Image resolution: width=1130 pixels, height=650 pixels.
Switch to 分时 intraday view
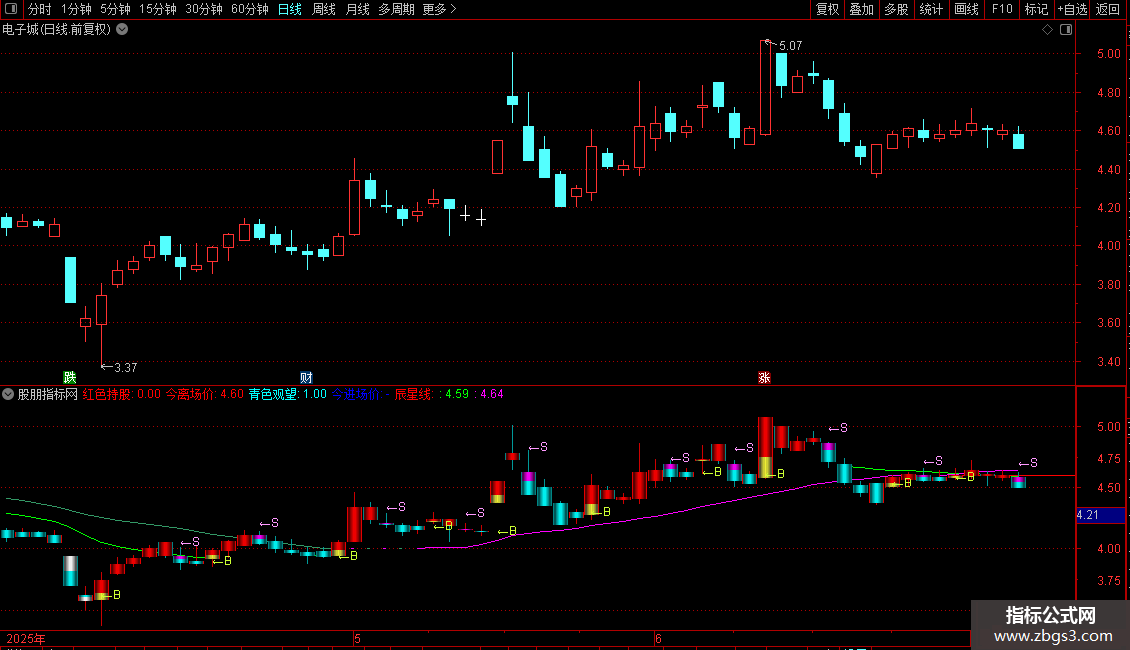40,9
